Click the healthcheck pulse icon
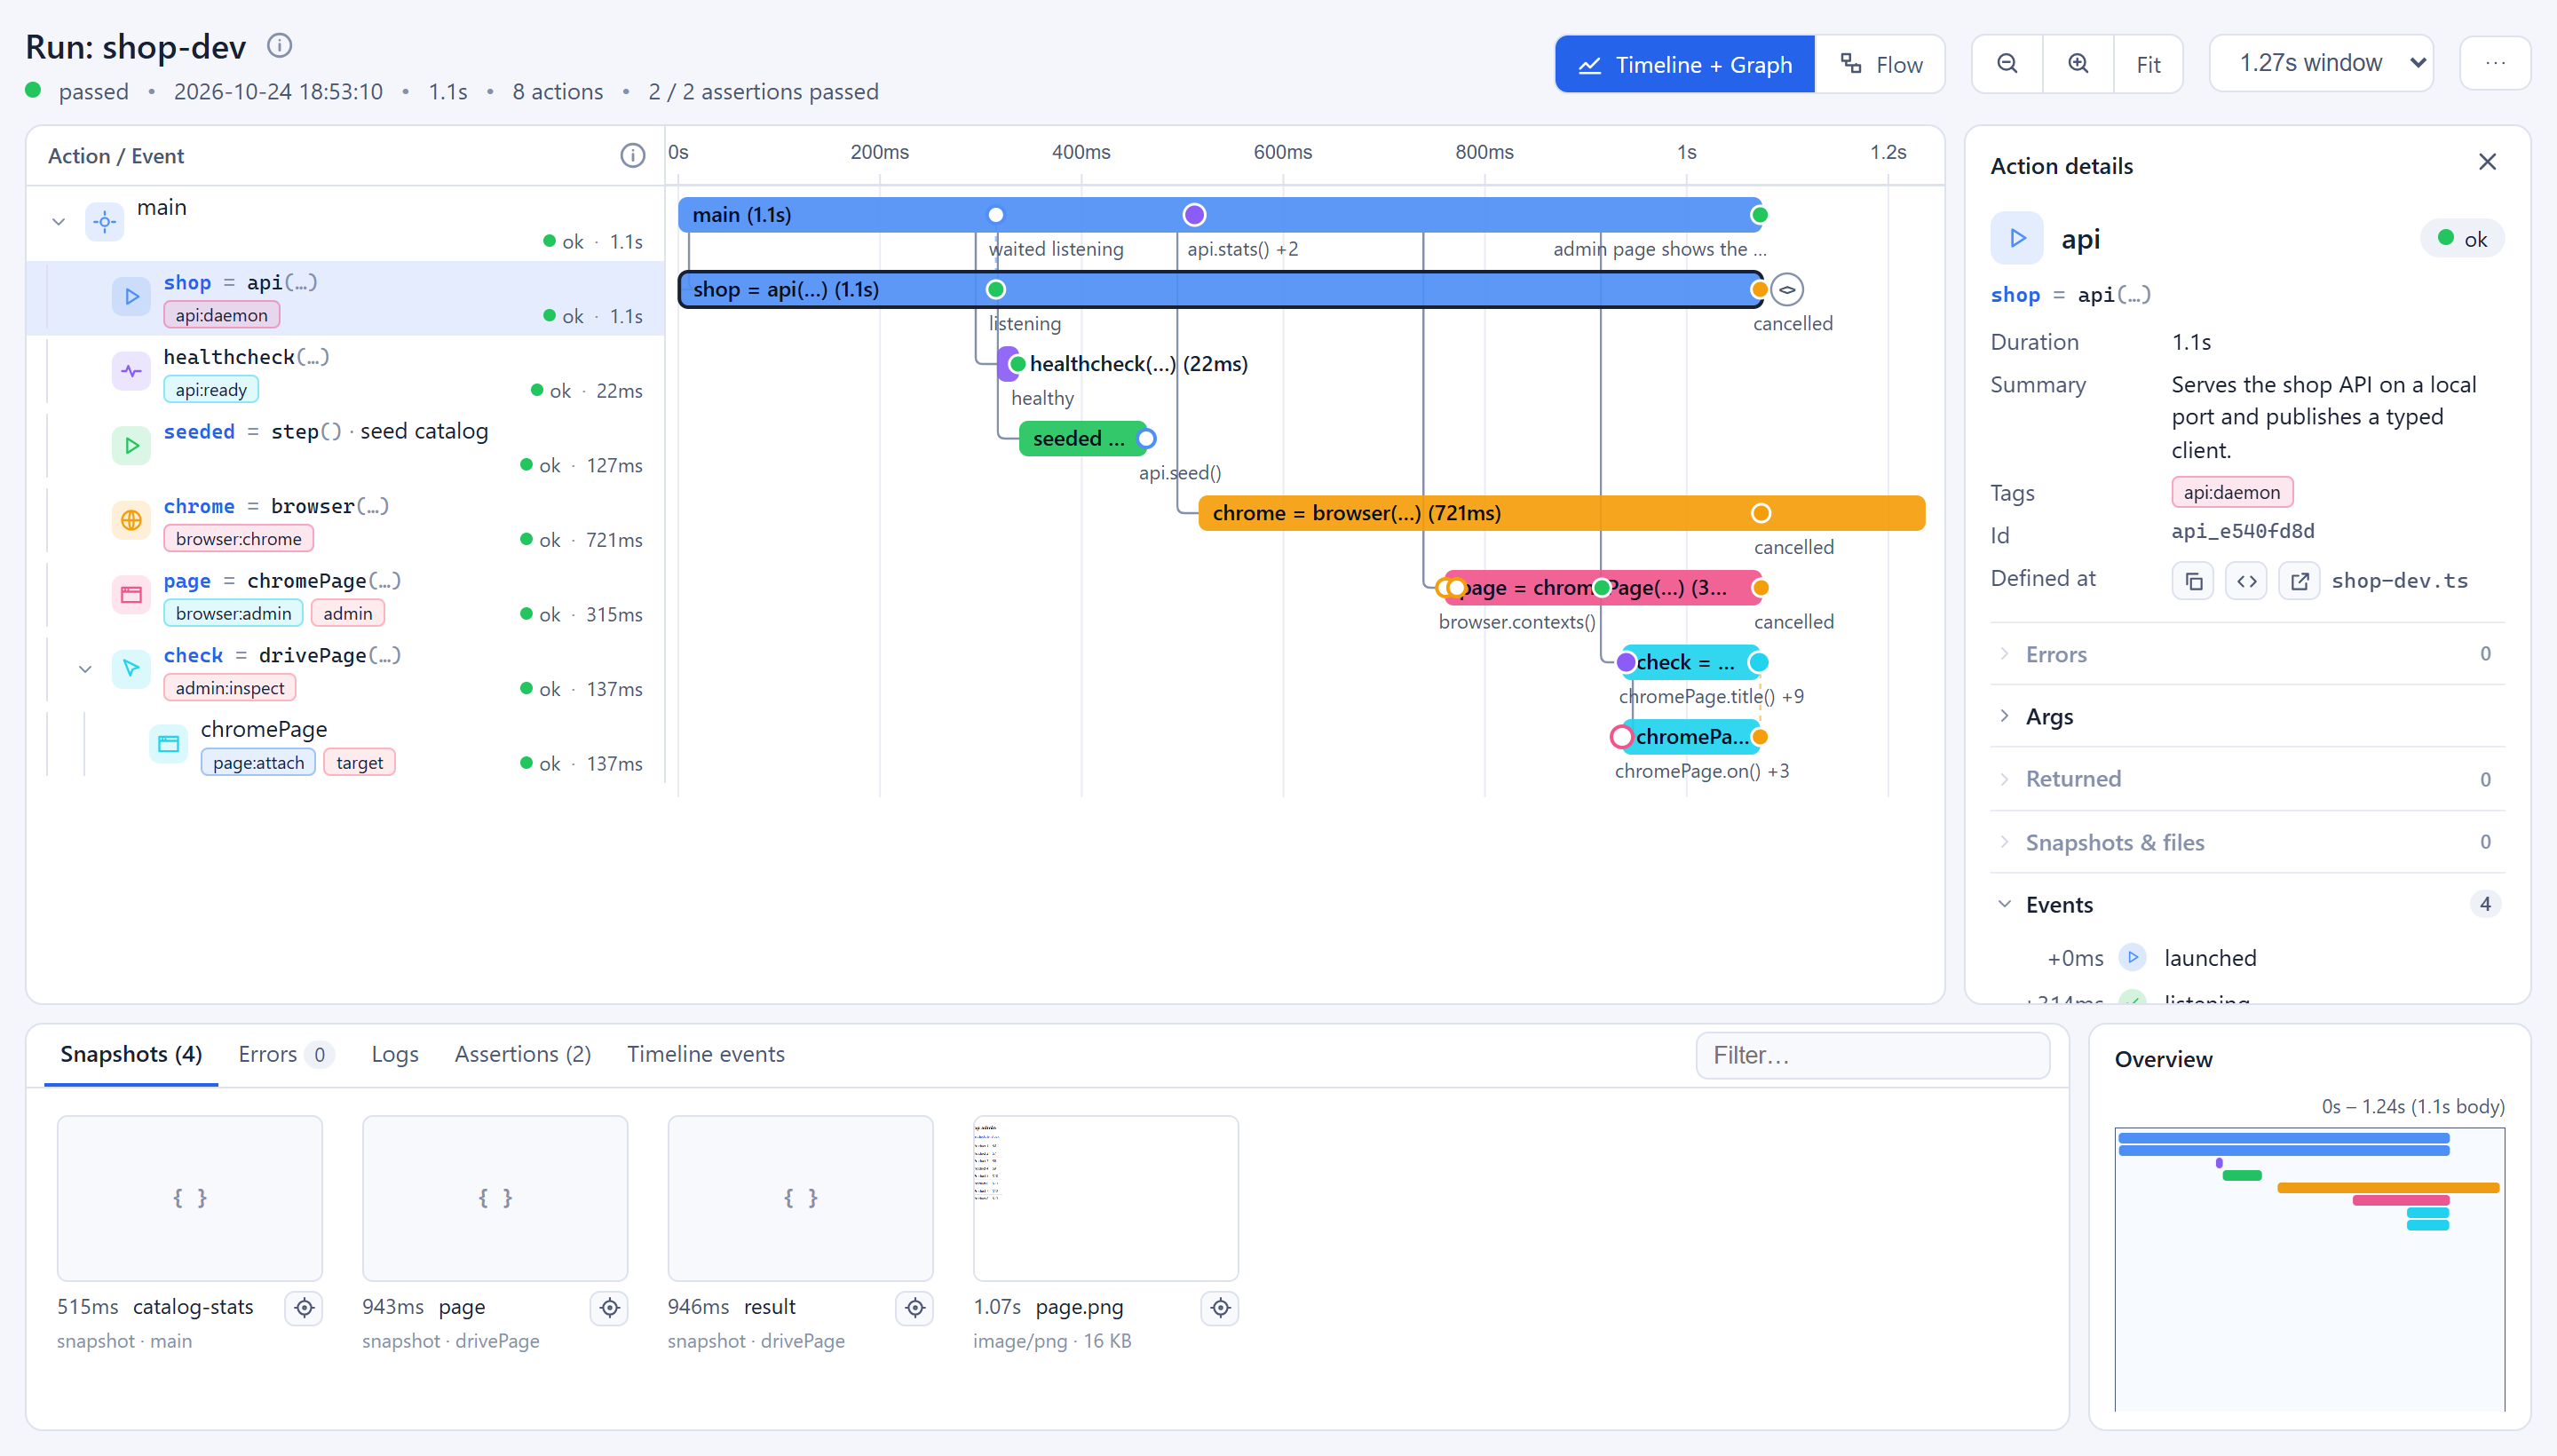This screenshot has height=1456, width=2557. (131, 371)
